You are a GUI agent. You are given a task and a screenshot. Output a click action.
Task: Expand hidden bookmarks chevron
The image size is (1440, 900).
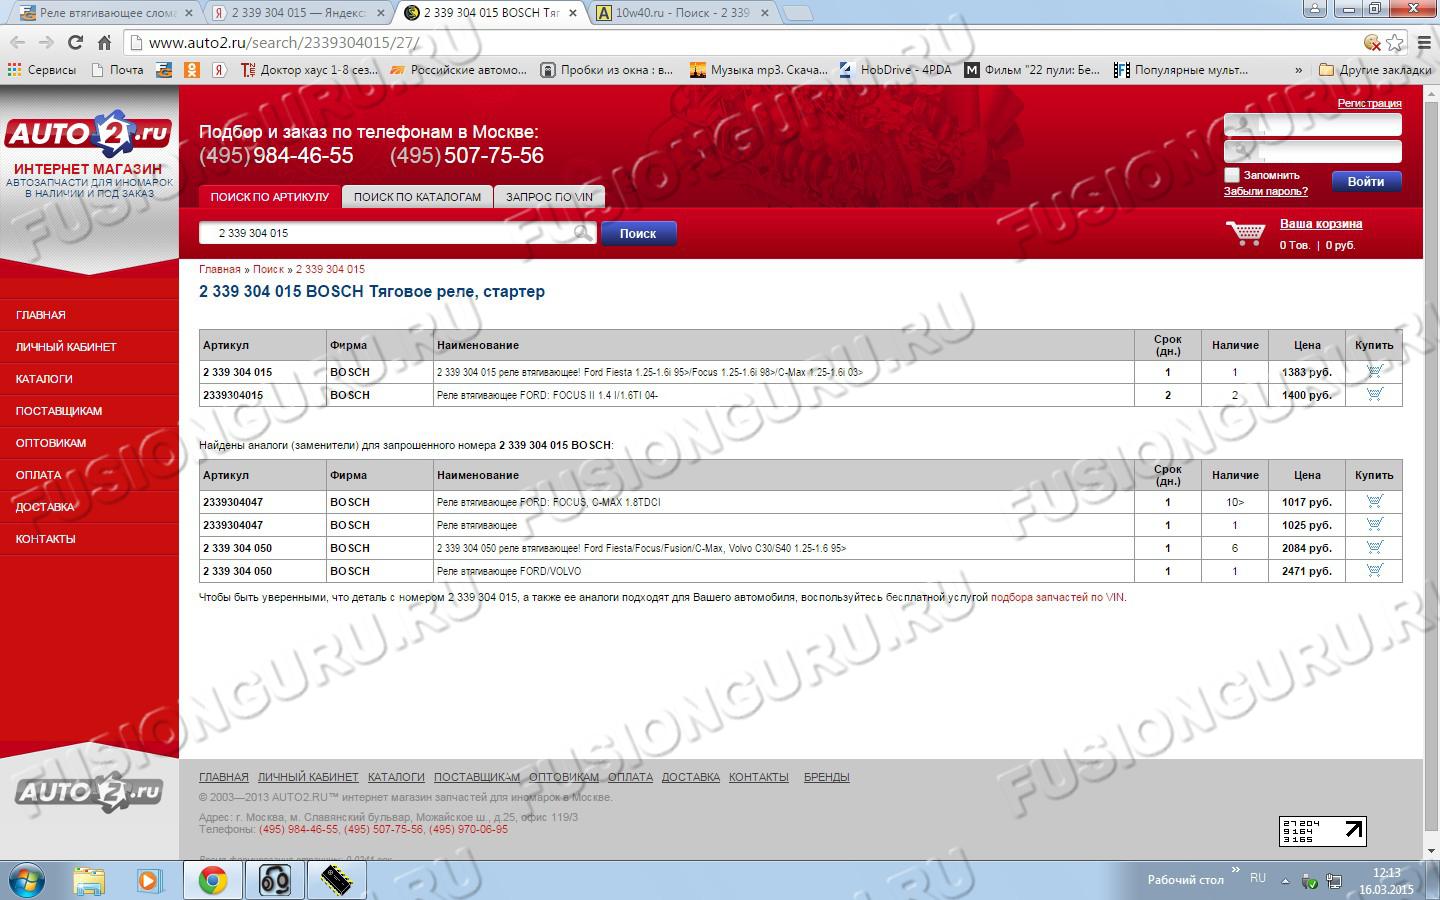coord(1298,70)
